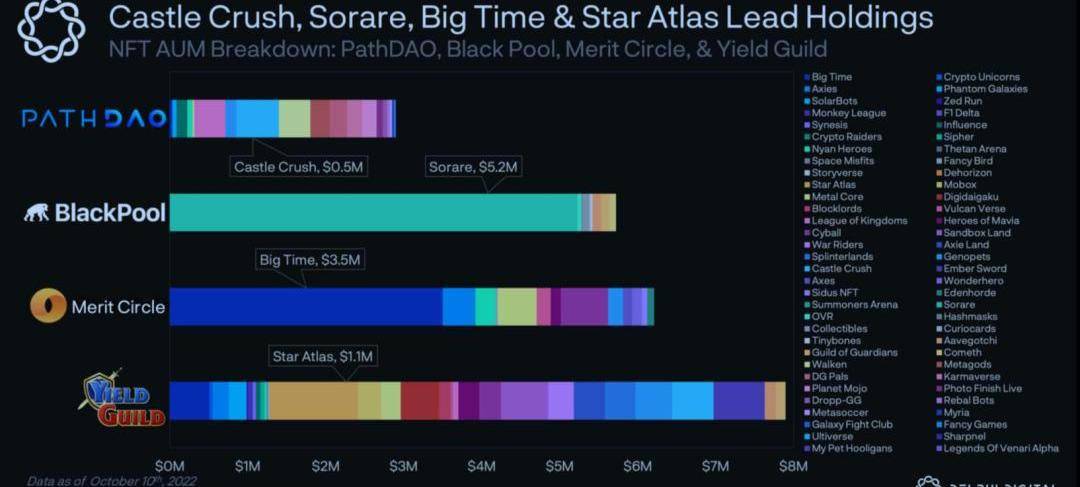Click the $4M x-axis label
This screenshot has width=1080, height=487.
pyautogui.click(x=481, y=465)
